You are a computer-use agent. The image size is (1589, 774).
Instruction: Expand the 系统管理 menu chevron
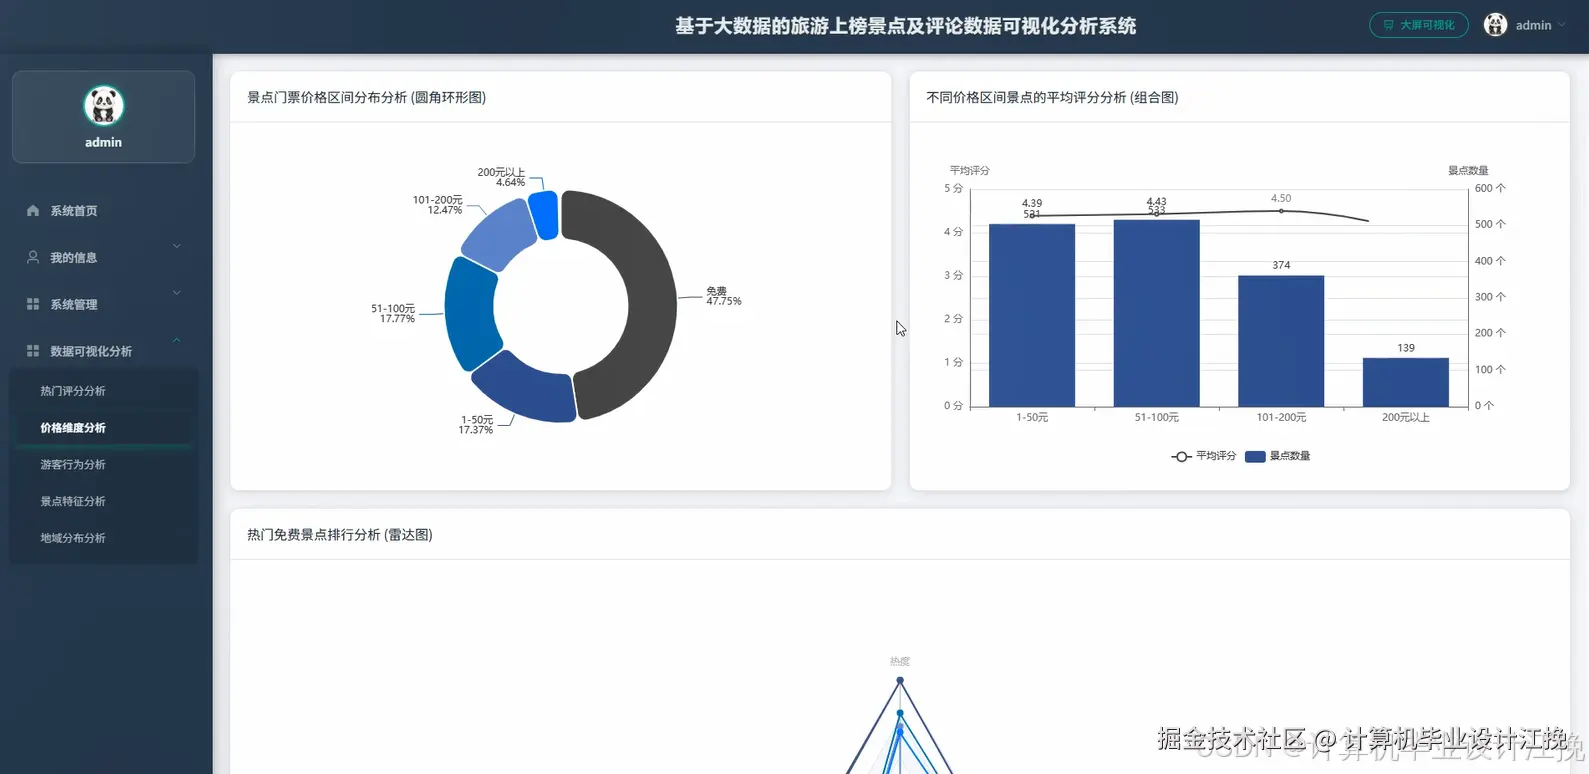[x=177, y=293]
